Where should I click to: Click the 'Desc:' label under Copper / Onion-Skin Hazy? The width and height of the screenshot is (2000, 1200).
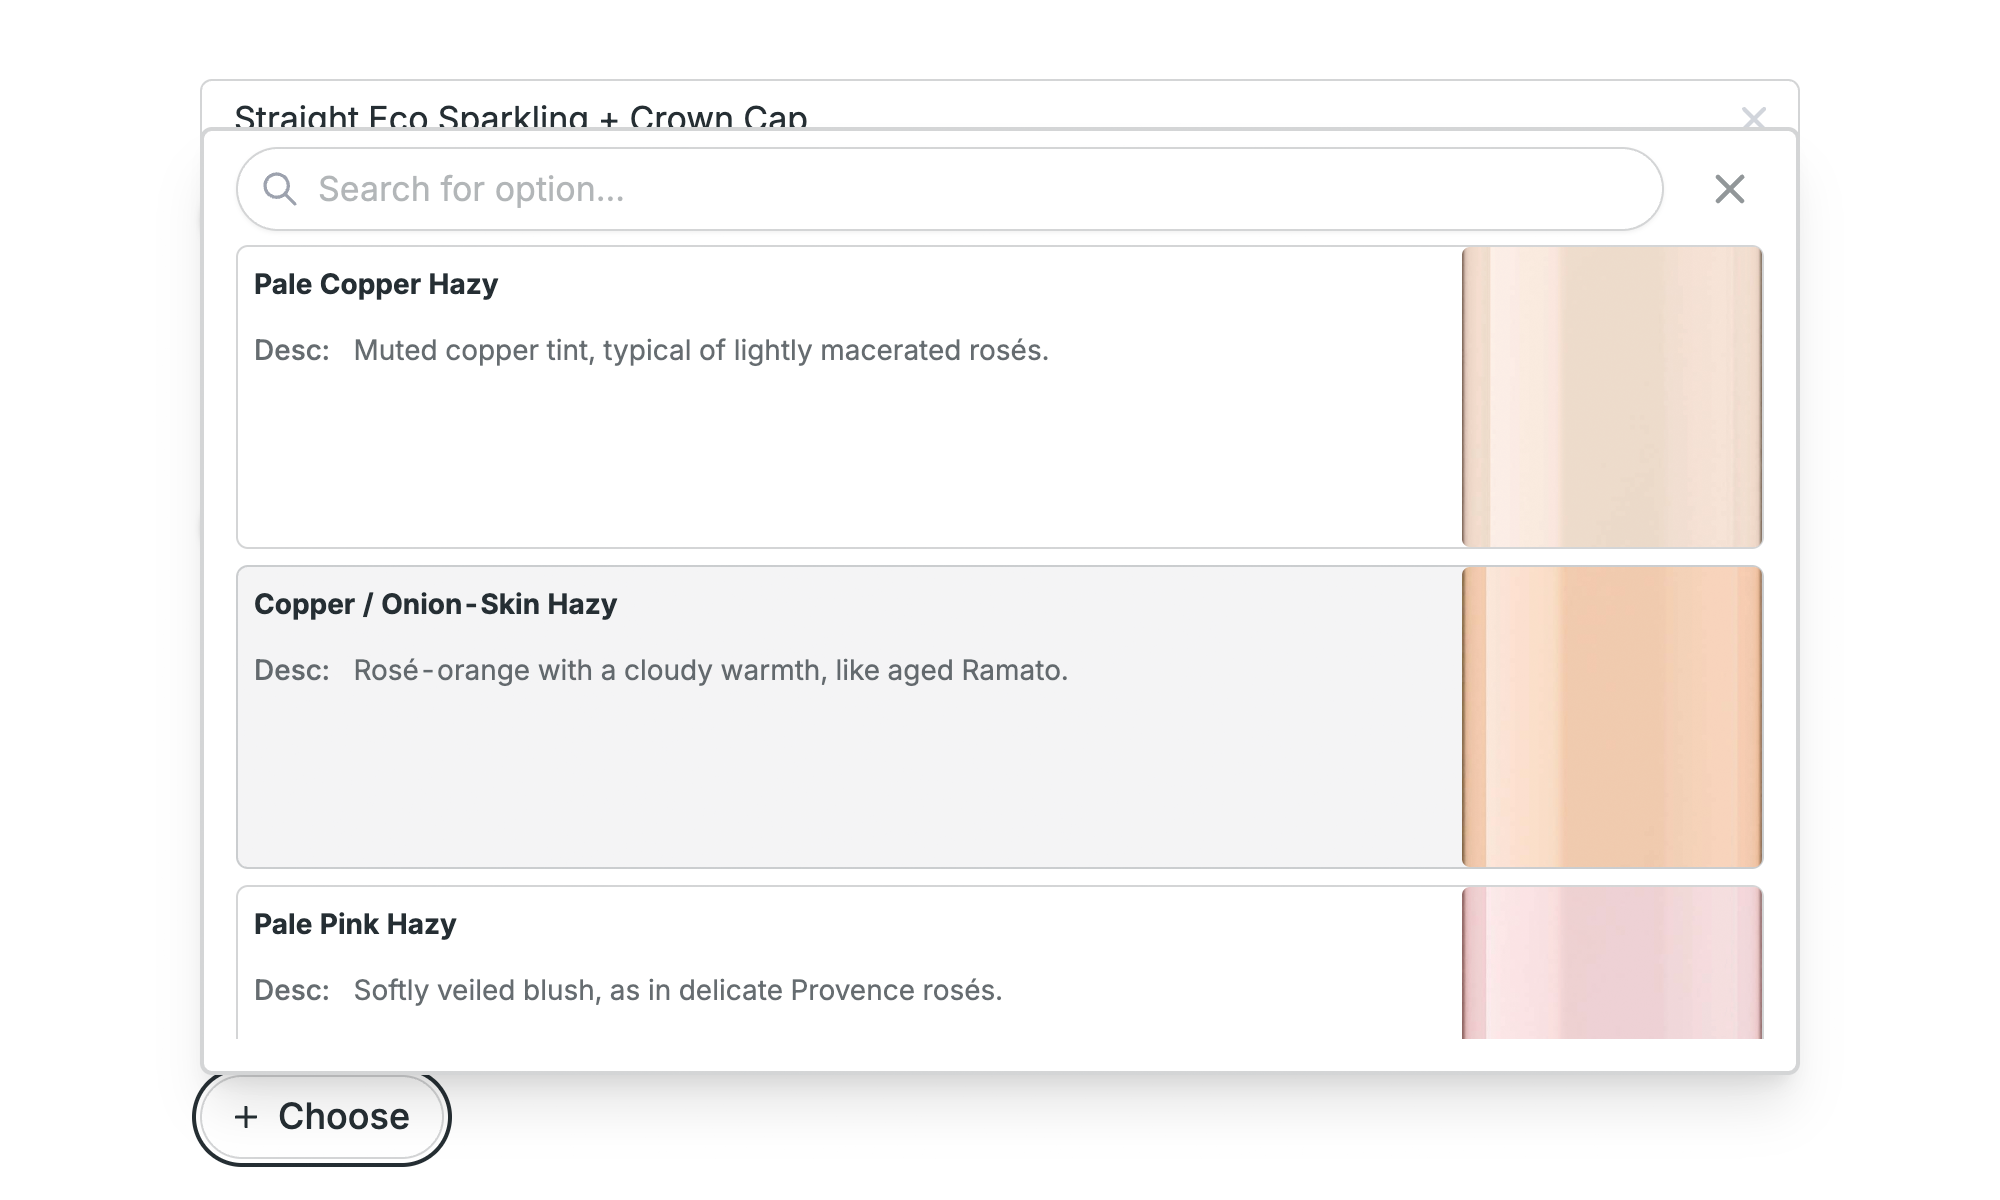point(292,671)
